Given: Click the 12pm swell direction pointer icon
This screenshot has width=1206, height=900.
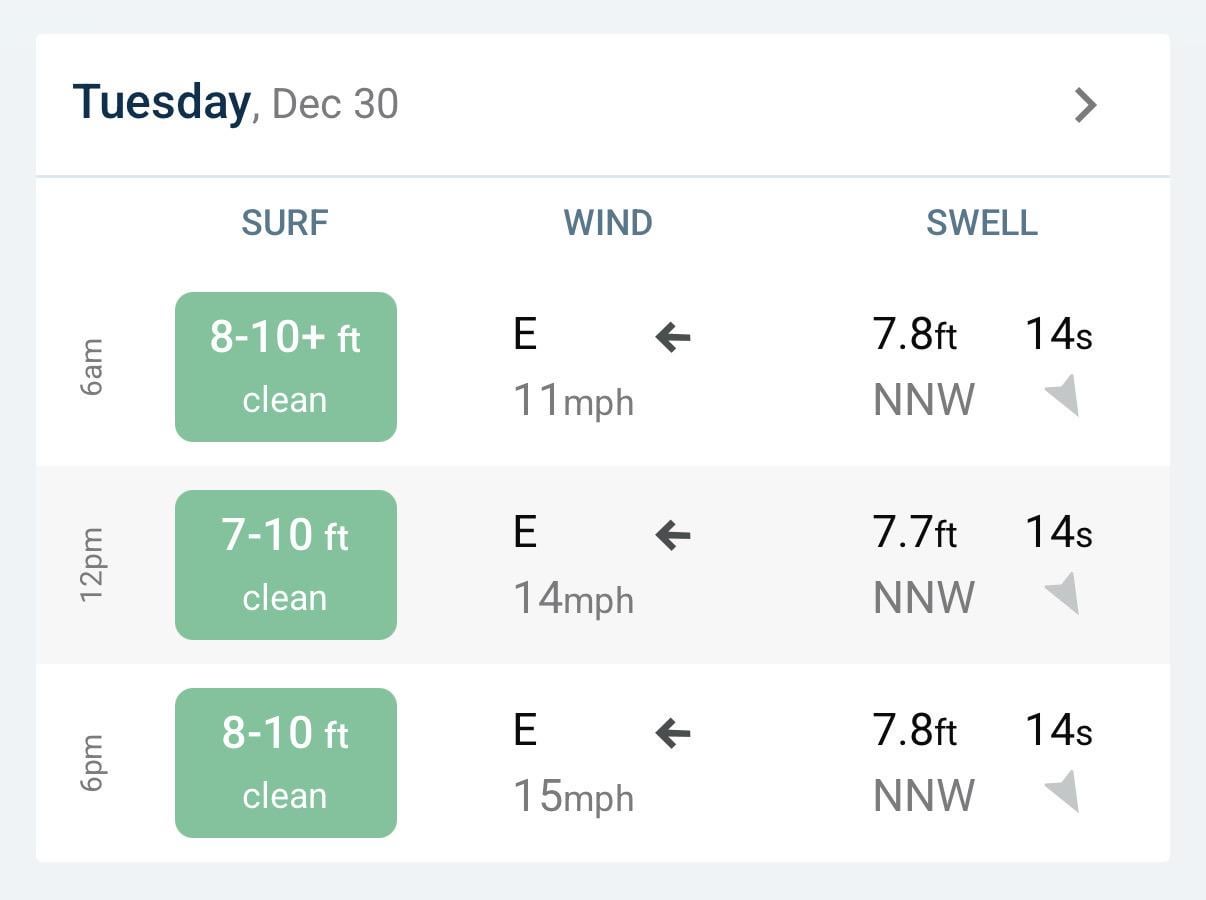Looking at the screenshot, I should pos(1063,594).
